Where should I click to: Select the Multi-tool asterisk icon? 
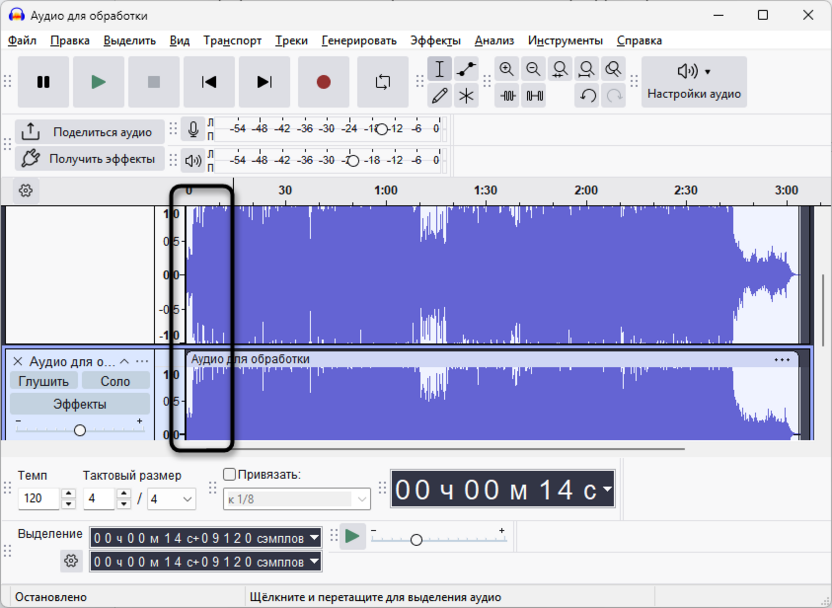pos(466,96)
